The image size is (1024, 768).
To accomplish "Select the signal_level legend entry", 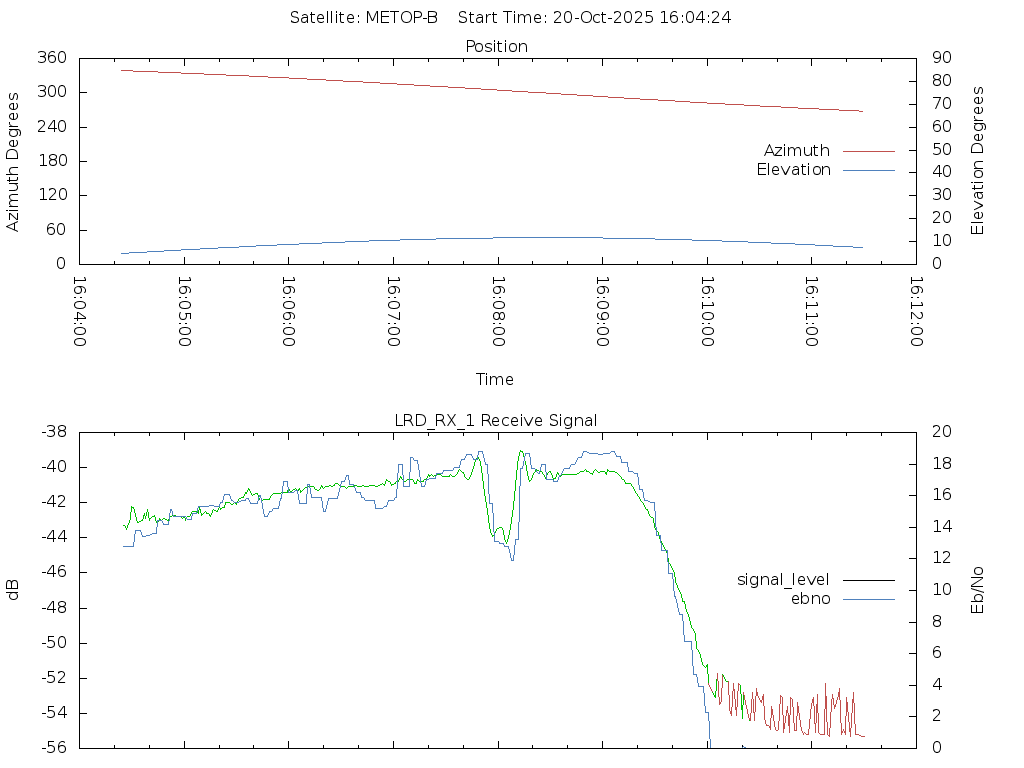I will click(783, 579).
